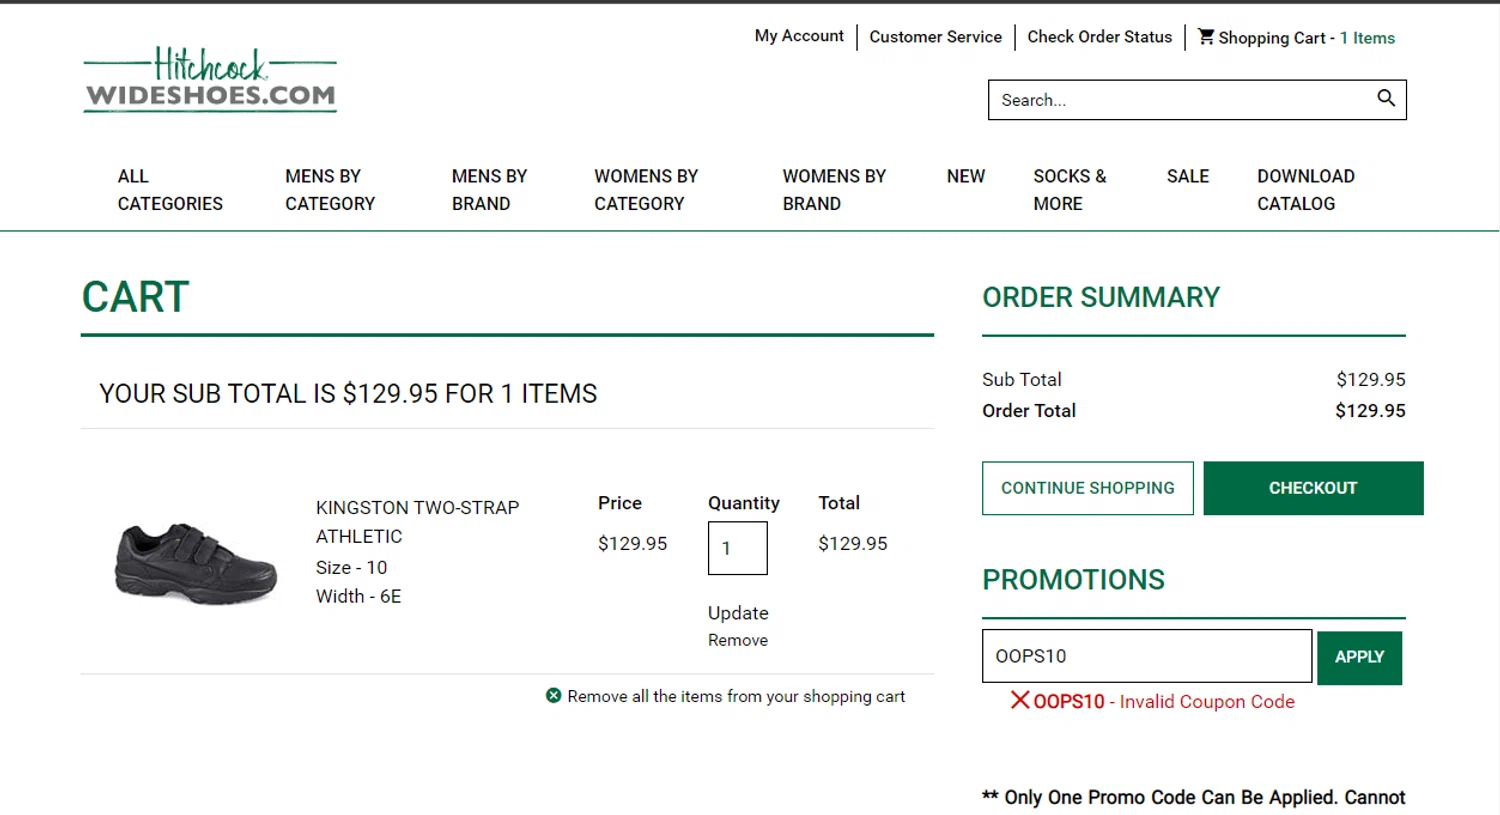Click the shopping cart icon in header
1500x815 pixels.
click(1206, 37)
